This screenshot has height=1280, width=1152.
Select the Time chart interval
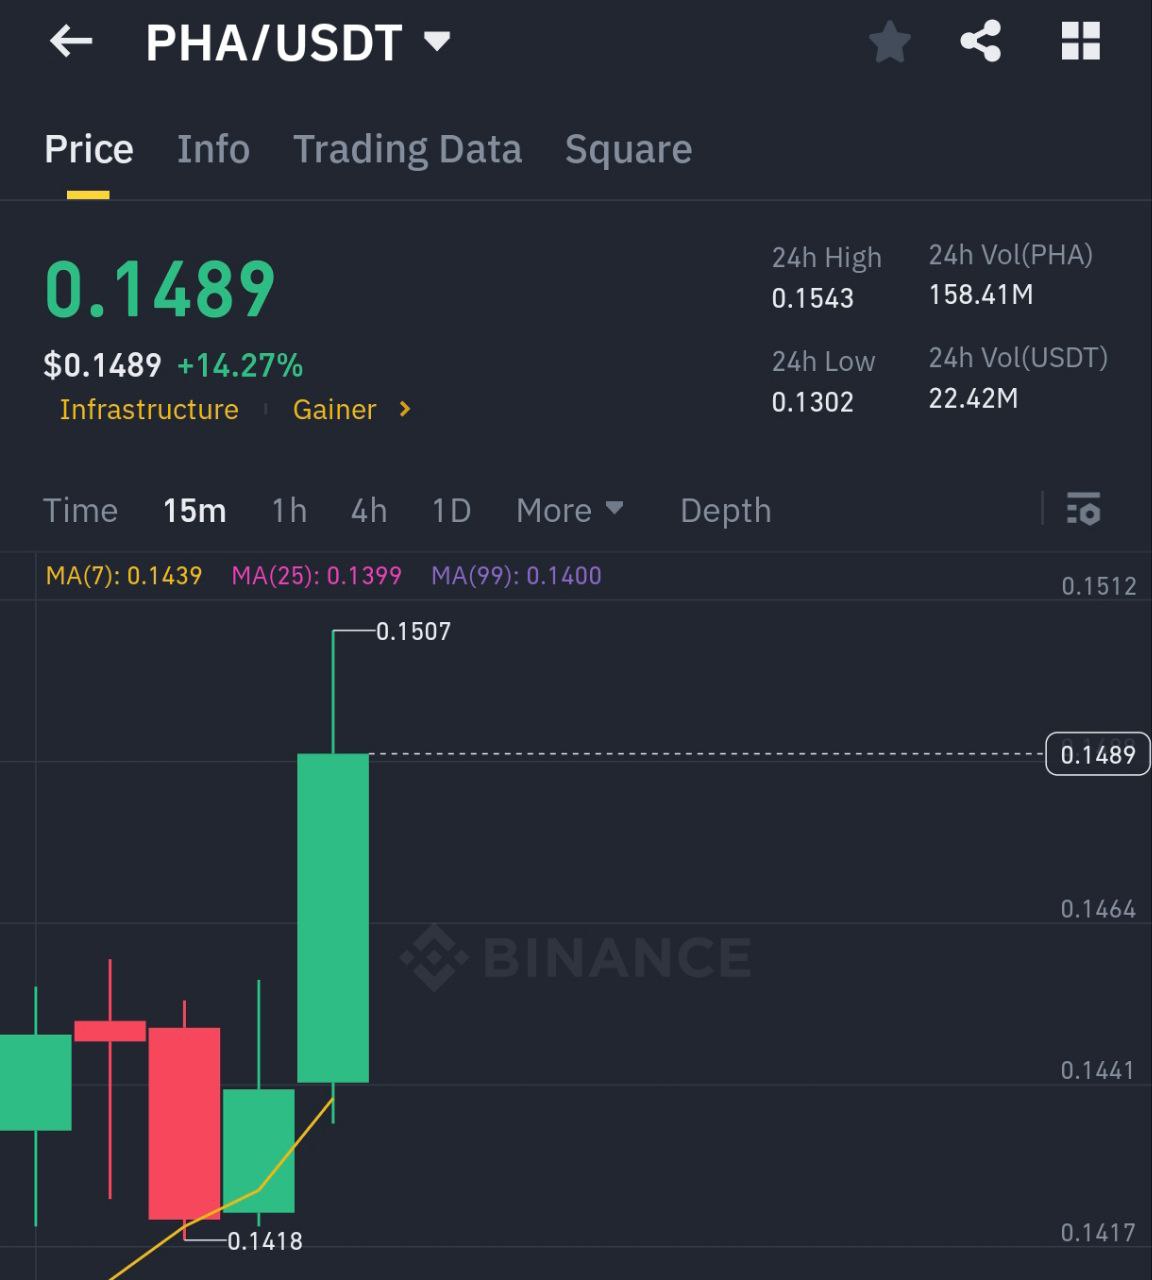[80, 510]
